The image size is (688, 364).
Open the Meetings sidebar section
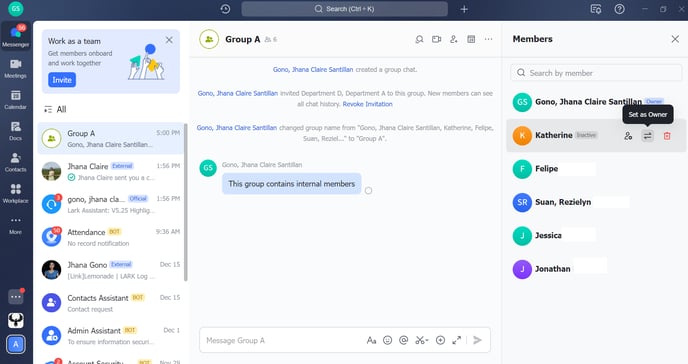coord(15,68)
